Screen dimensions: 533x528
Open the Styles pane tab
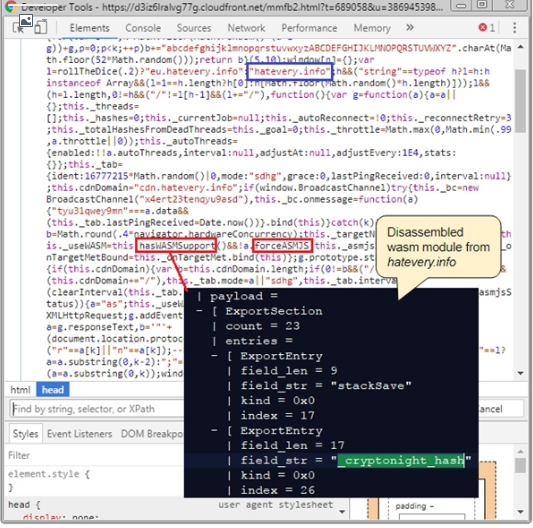pyautogui.click(x=25, y=434)
